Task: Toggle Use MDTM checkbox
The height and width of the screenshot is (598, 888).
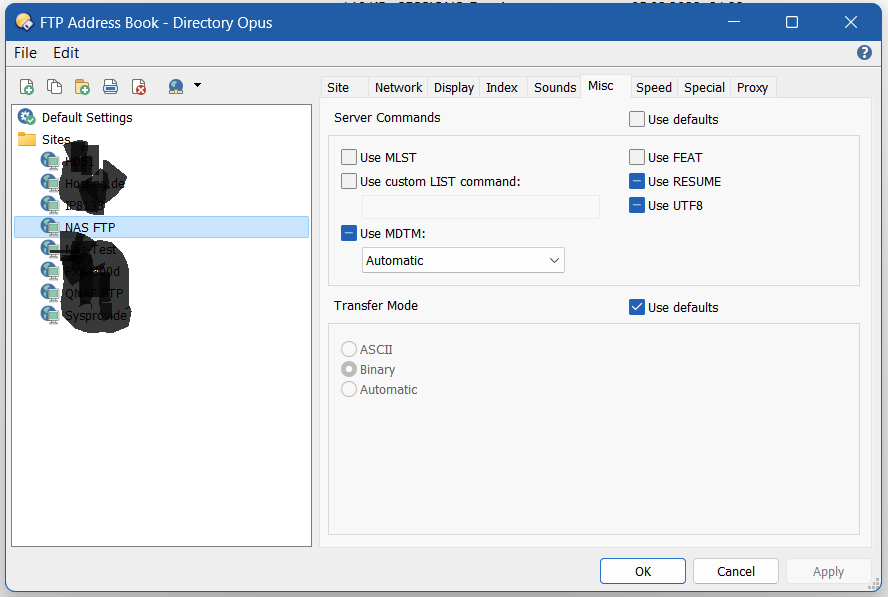Action: [x=349, y=233]
